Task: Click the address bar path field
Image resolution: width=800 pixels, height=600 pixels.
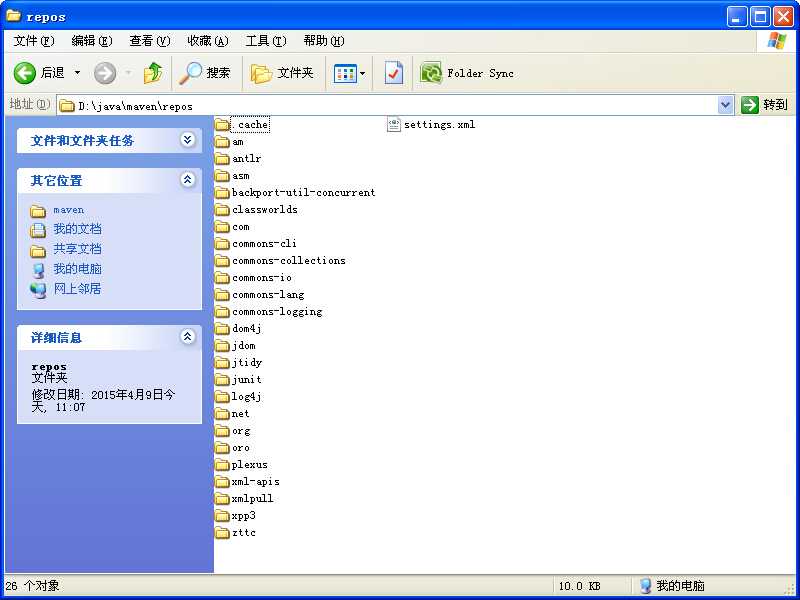Action: (387, 106)
